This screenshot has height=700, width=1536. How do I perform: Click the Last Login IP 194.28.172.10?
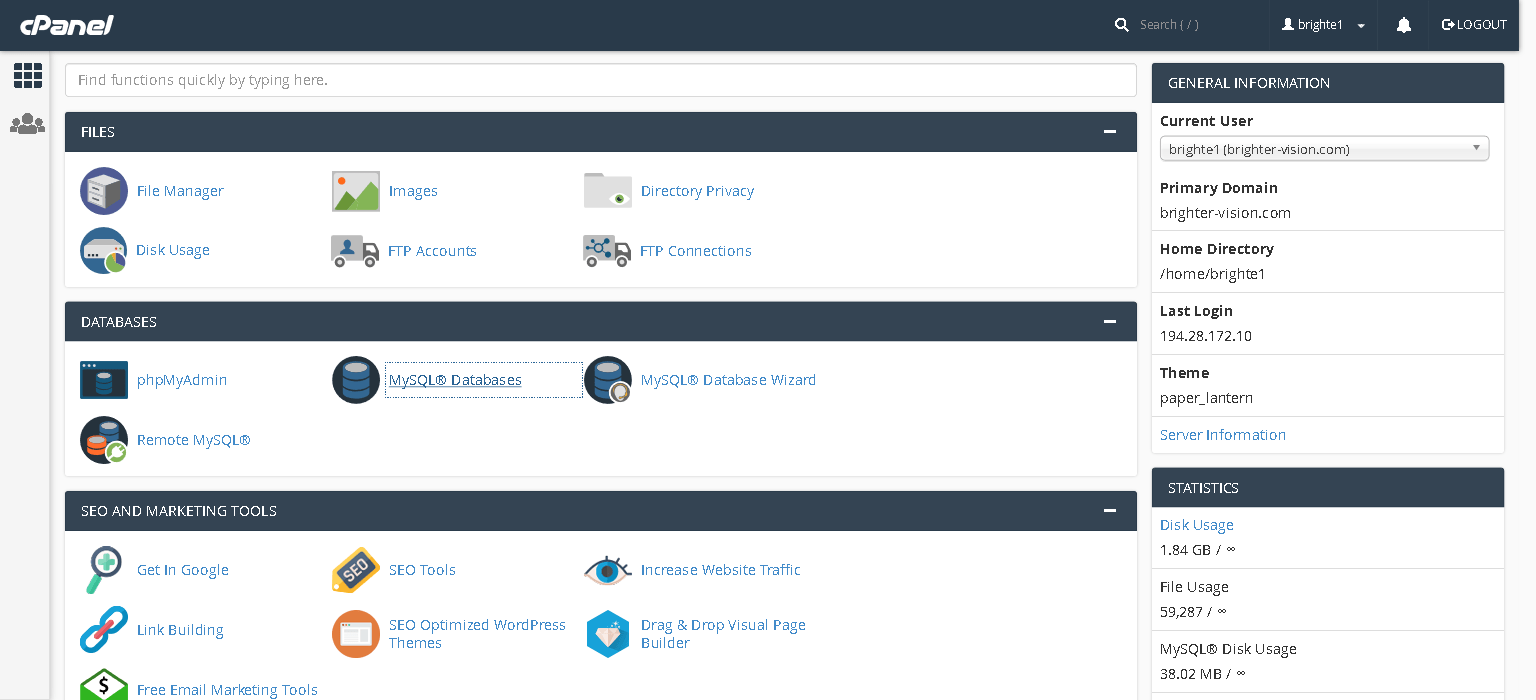click(1205, 336)
